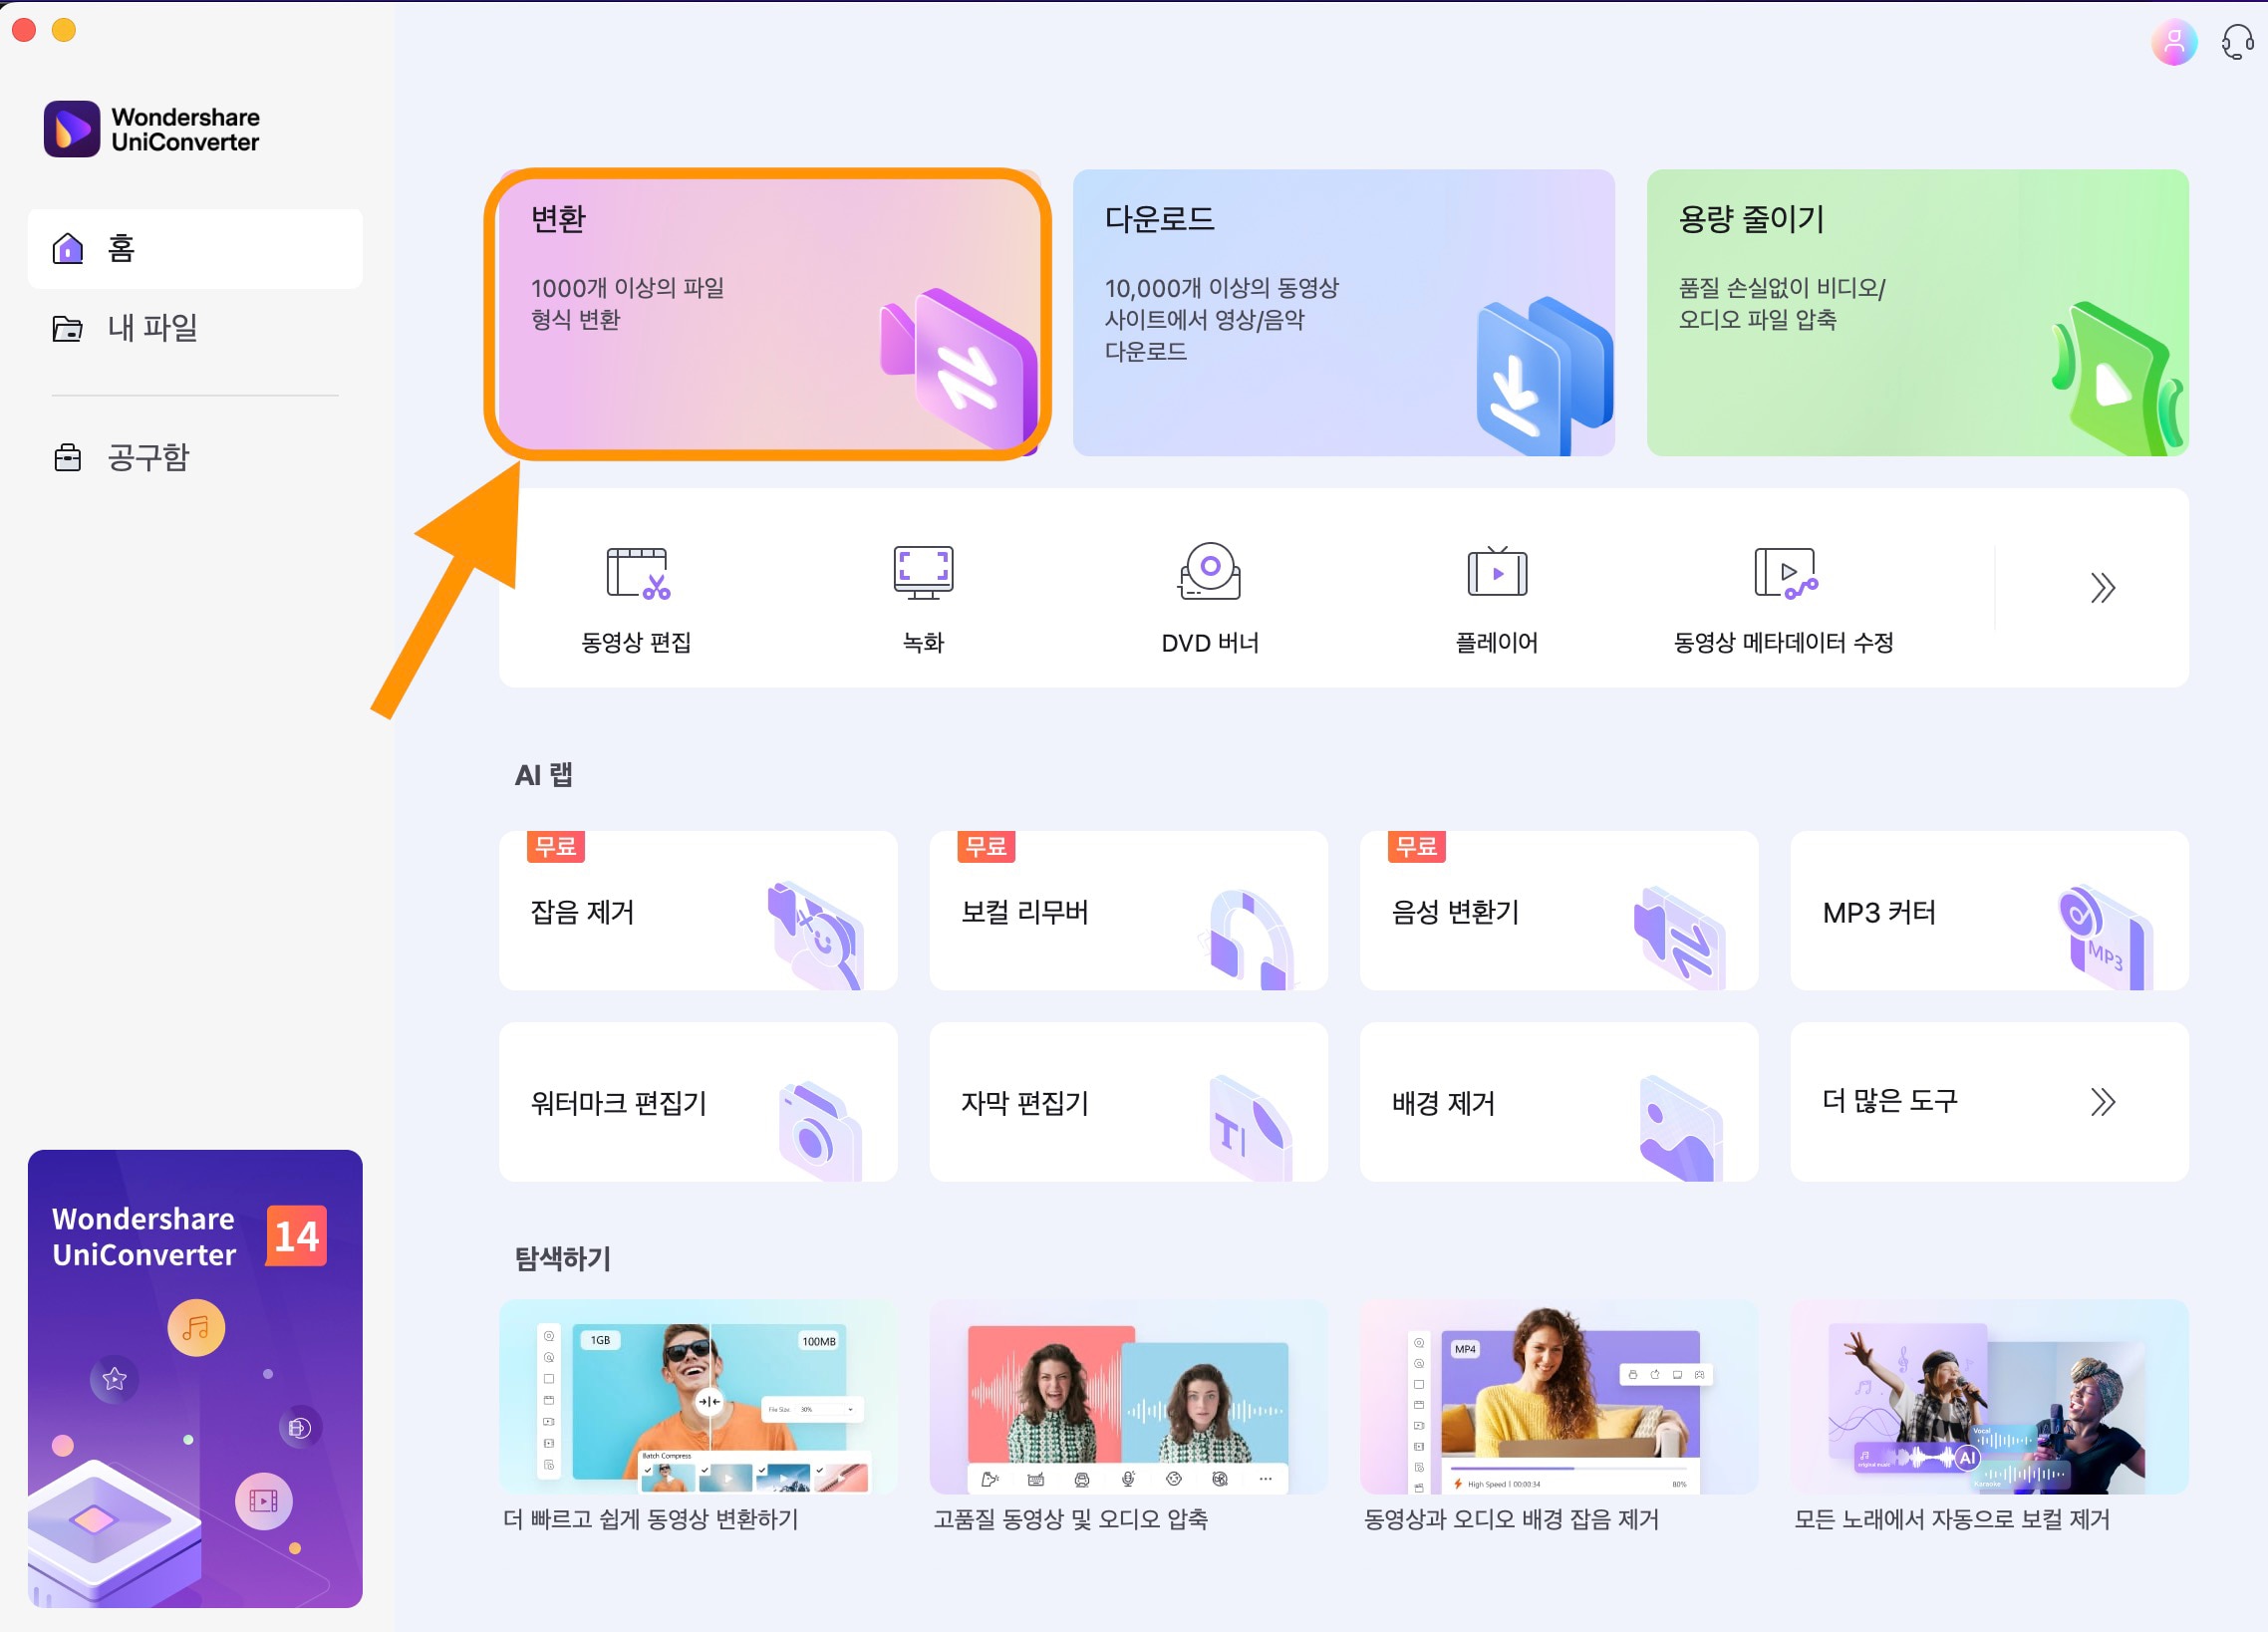Click the picture icon on 배경 제거
Screen dimensions: 2268x1632
pyautogui.click(x=1681, y=1128)
